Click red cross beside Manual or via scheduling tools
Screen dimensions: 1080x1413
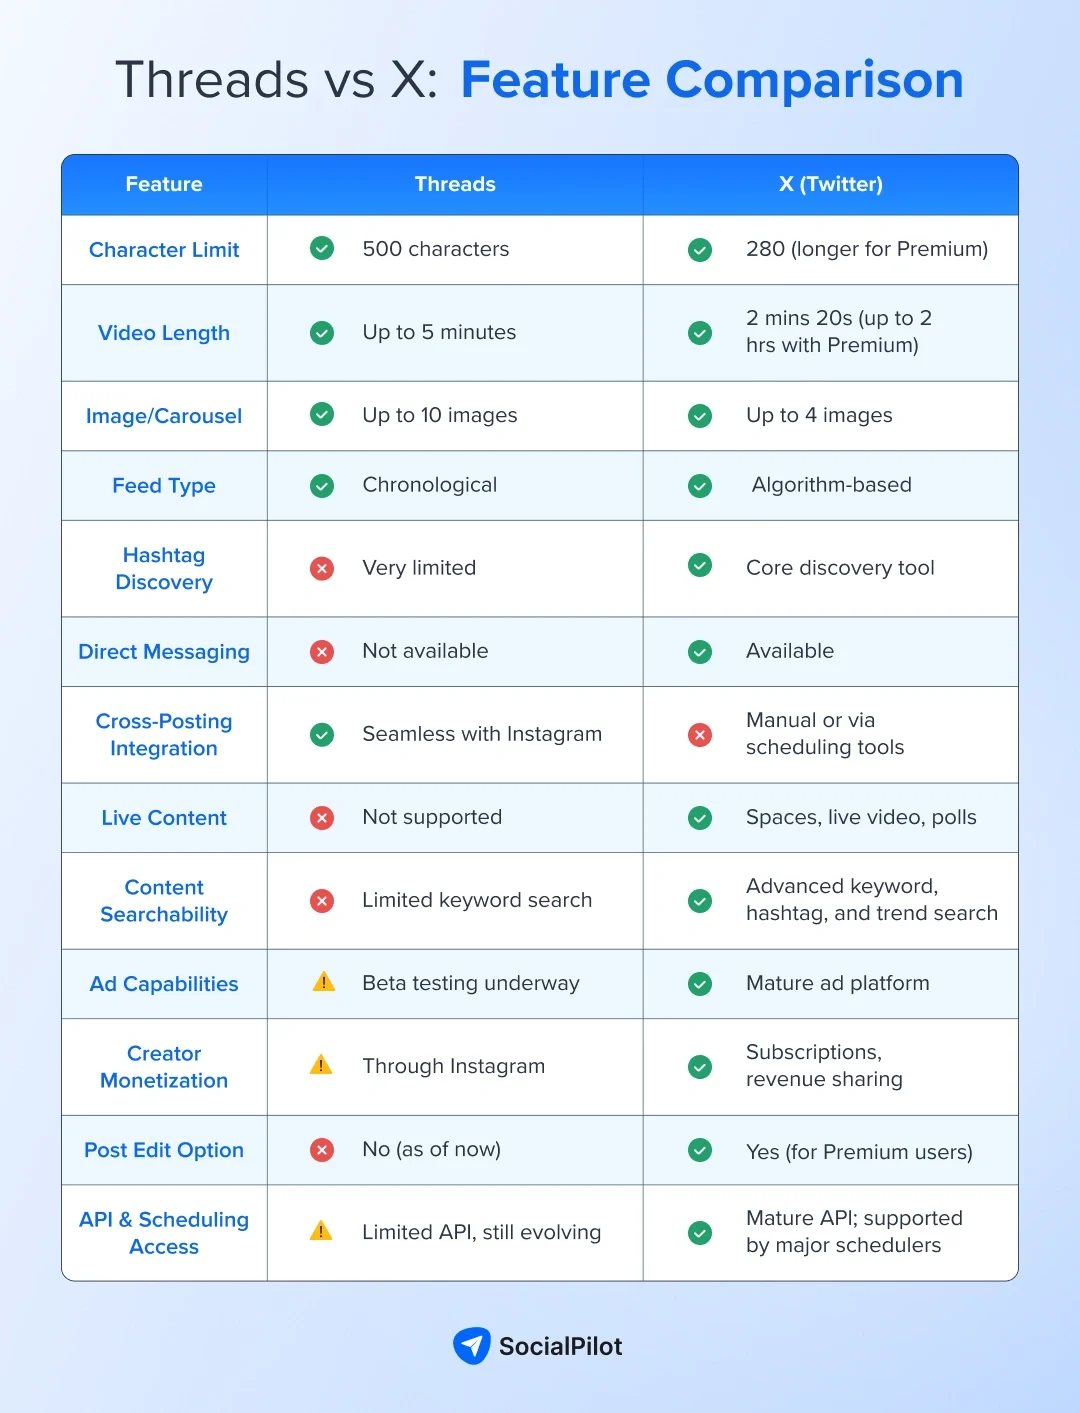700,735
